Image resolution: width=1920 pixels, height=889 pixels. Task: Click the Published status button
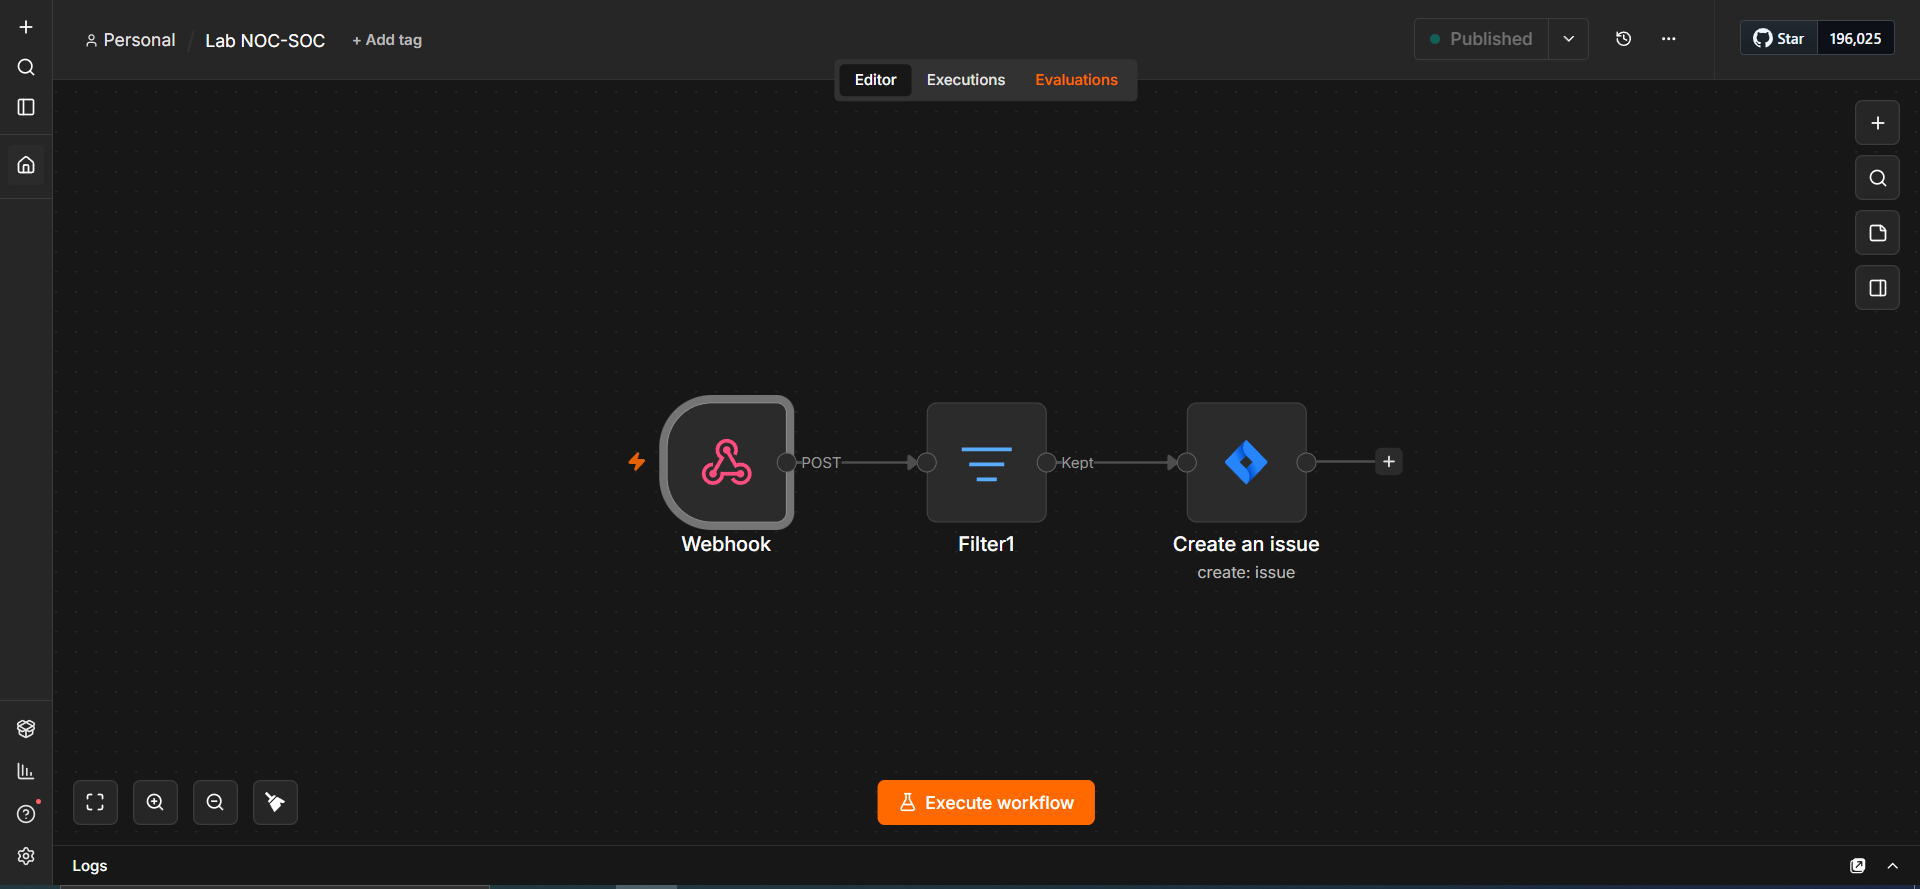[1481, 39]
